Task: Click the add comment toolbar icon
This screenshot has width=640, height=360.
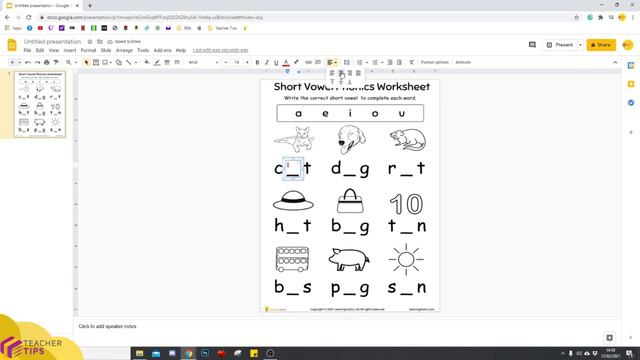Action: coord(318,62)
